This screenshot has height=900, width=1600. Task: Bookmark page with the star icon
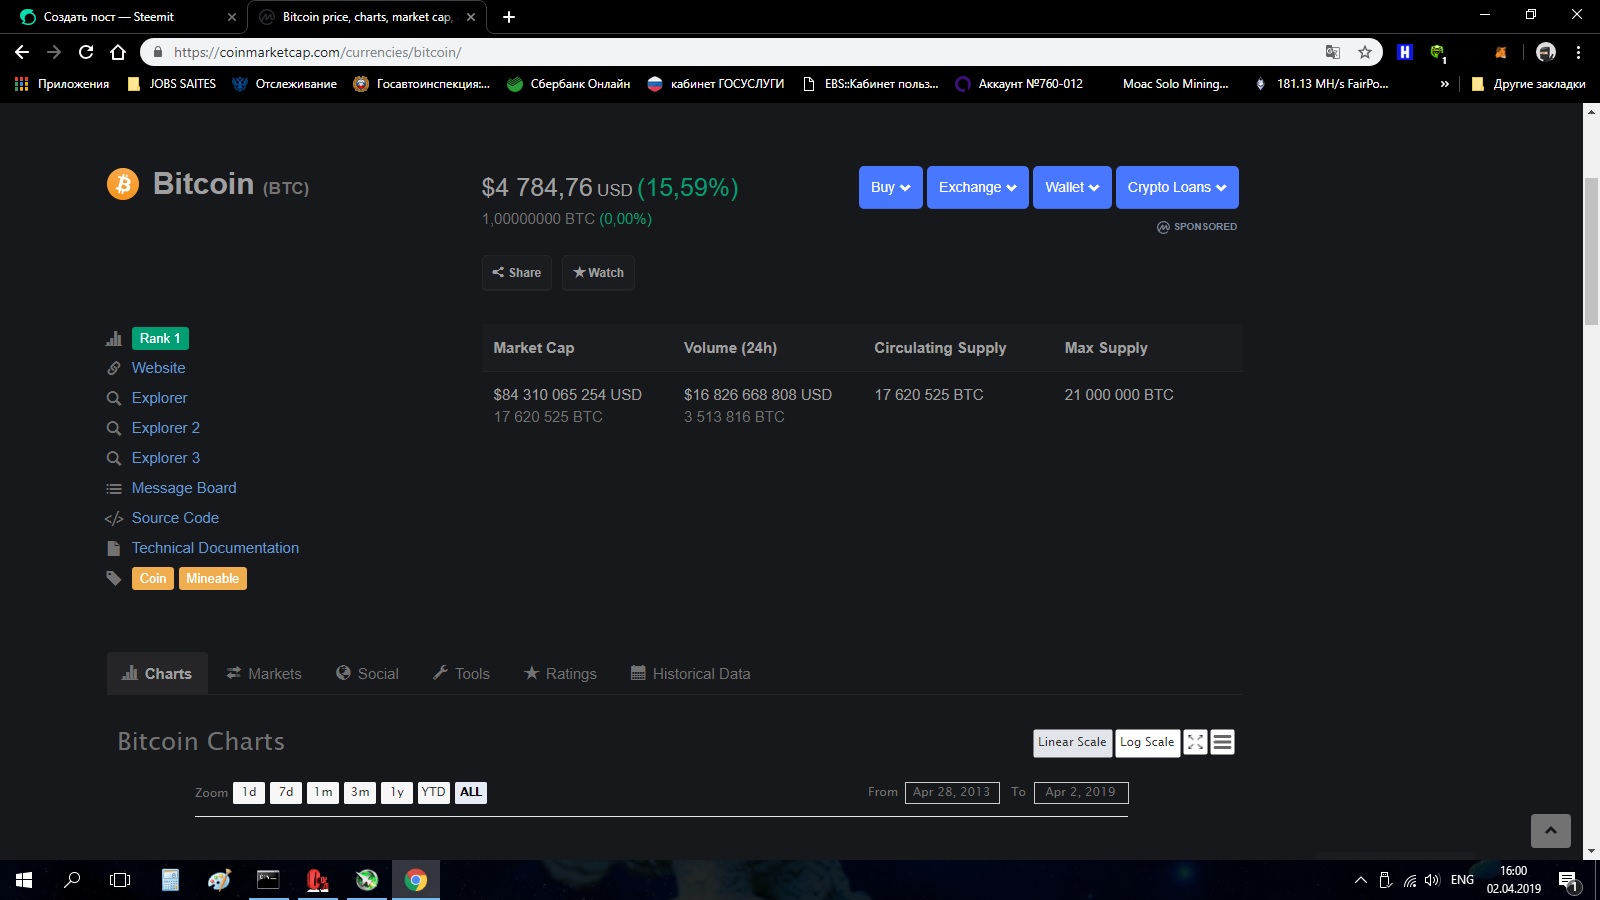point(1365,52)
